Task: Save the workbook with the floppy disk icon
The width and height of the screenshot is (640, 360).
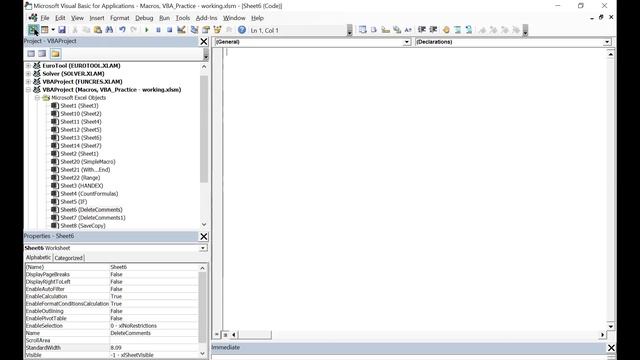Action: pyautogui.click(x=62, y=30)
